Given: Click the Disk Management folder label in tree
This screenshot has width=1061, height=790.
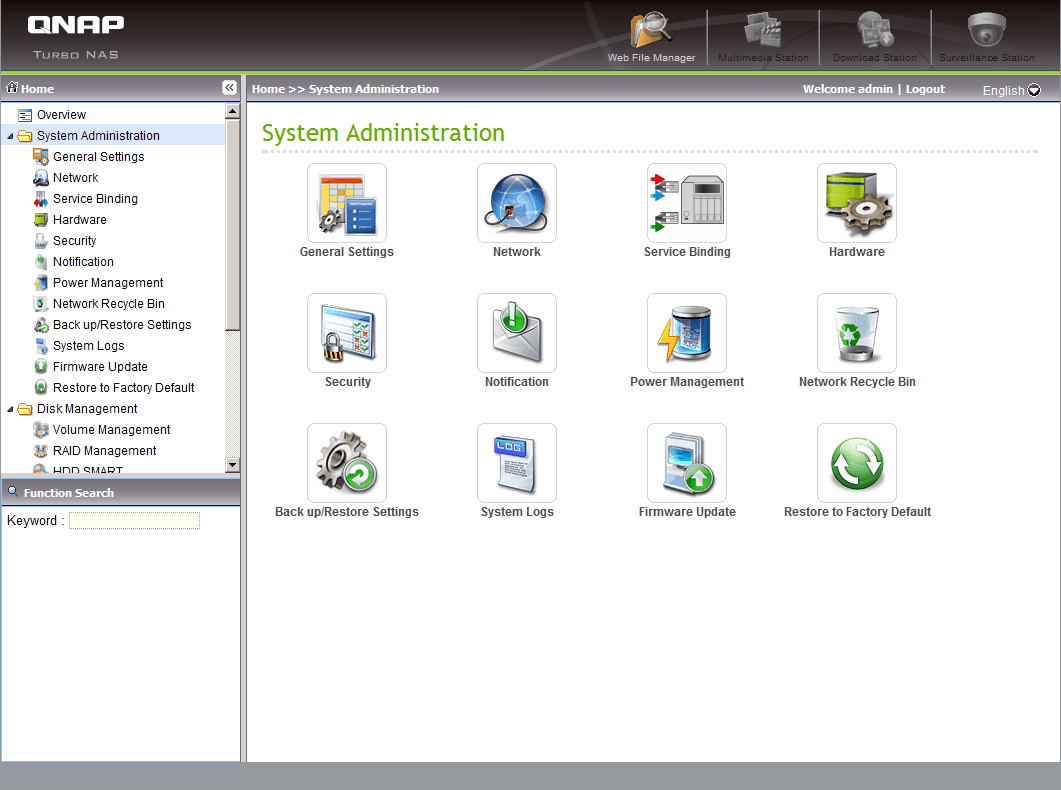Looking at the screenshot, I should click(87, 409).
